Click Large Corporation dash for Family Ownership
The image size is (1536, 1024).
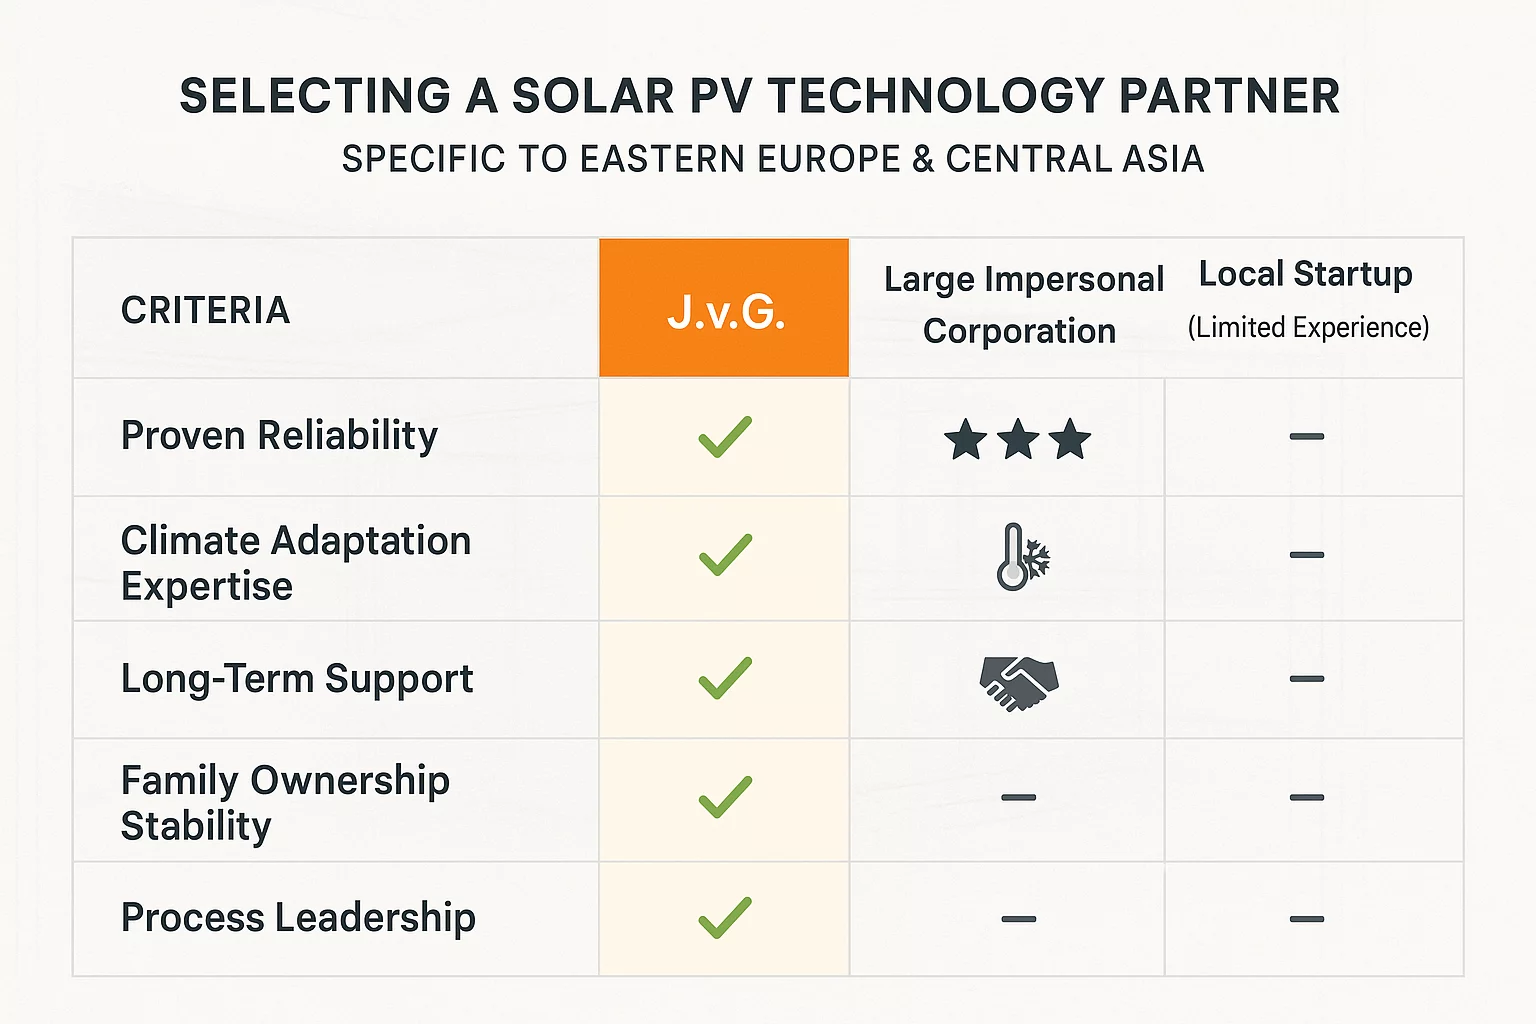pyautogui.click(x=1018, y=797)
